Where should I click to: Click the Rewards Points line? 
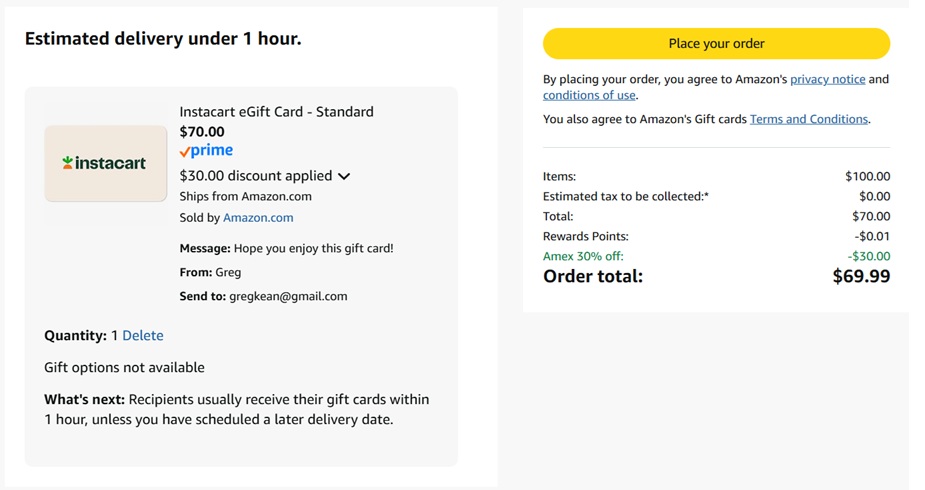point(716,236)
